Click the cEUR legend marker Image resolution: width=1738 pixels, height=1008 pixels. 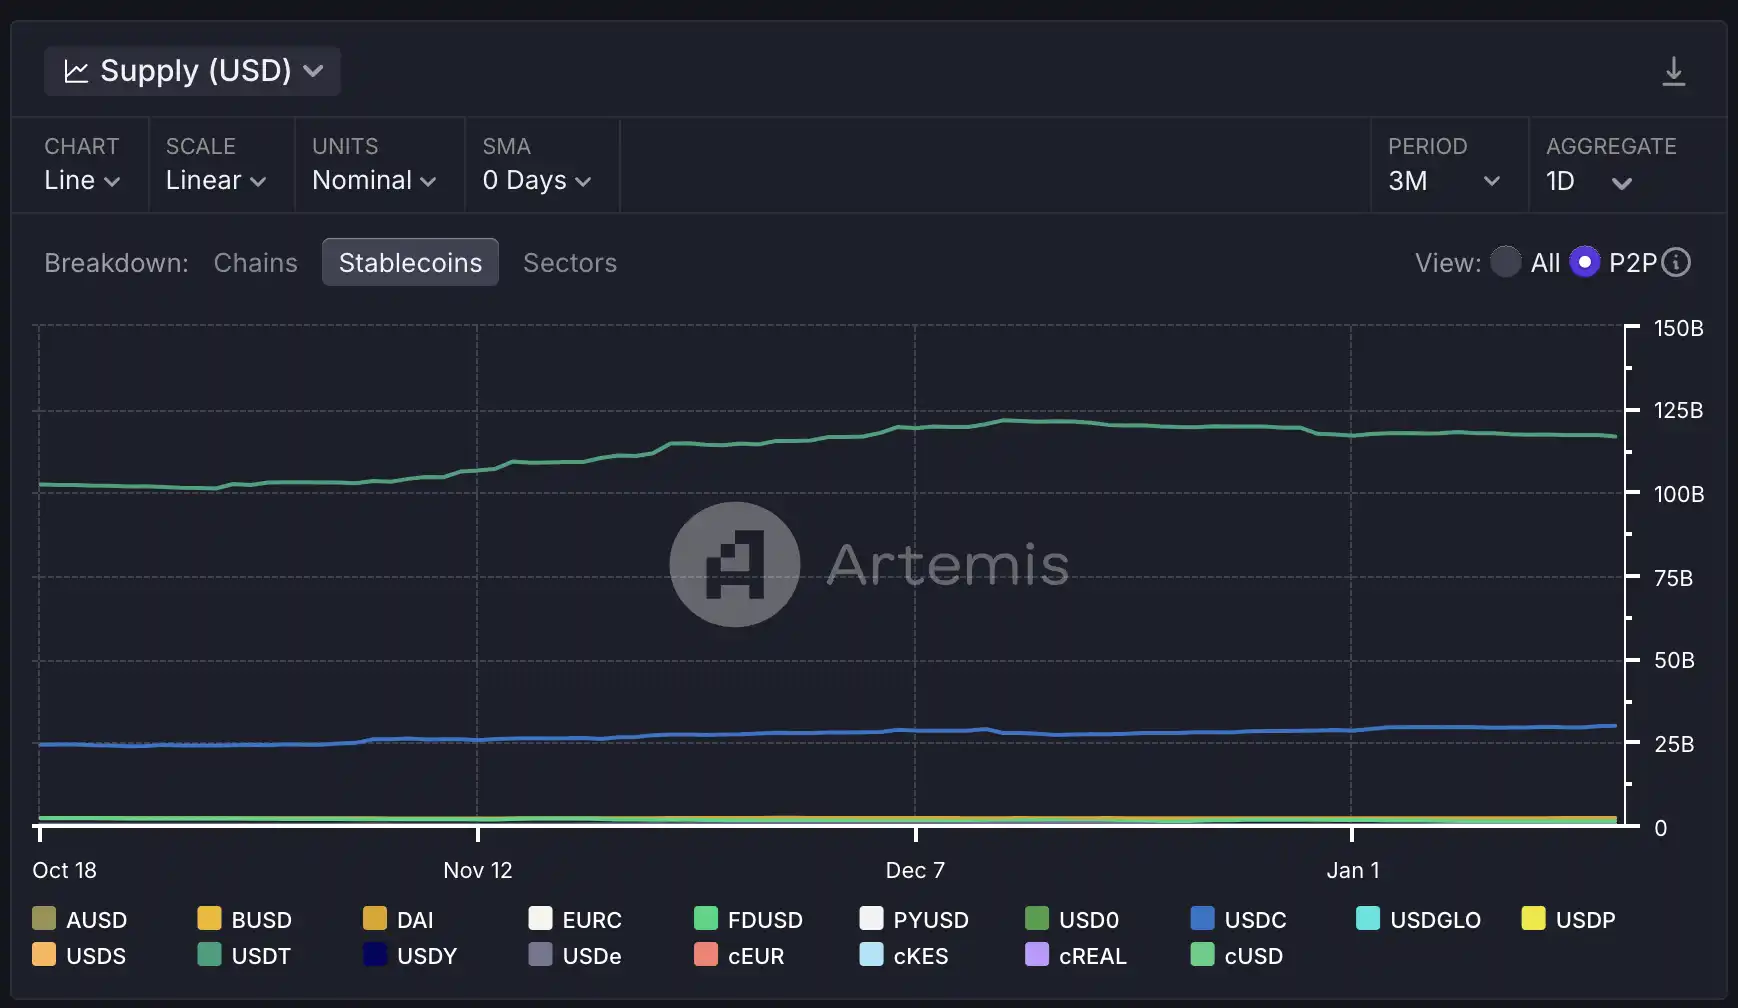[706, 955]
